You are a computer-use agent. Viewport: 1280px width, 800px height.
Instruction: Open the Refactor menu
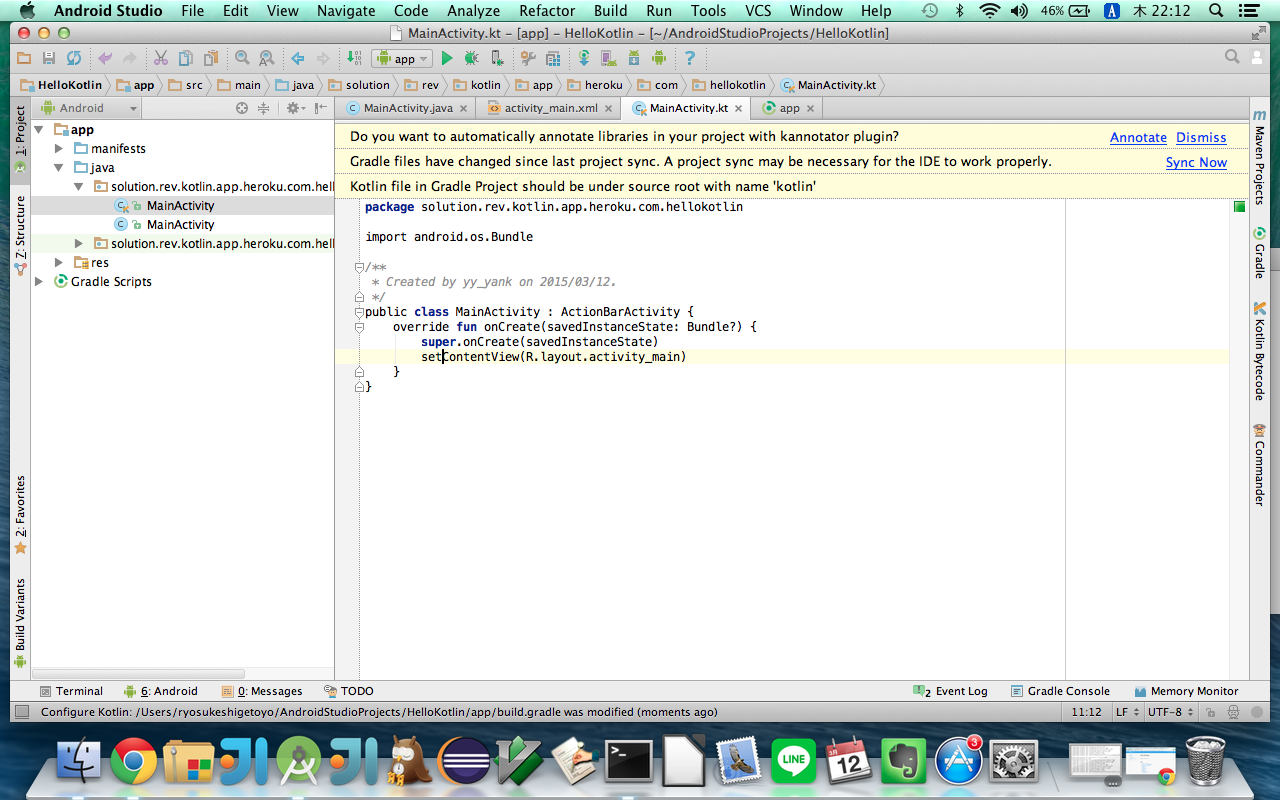(547, 11)
